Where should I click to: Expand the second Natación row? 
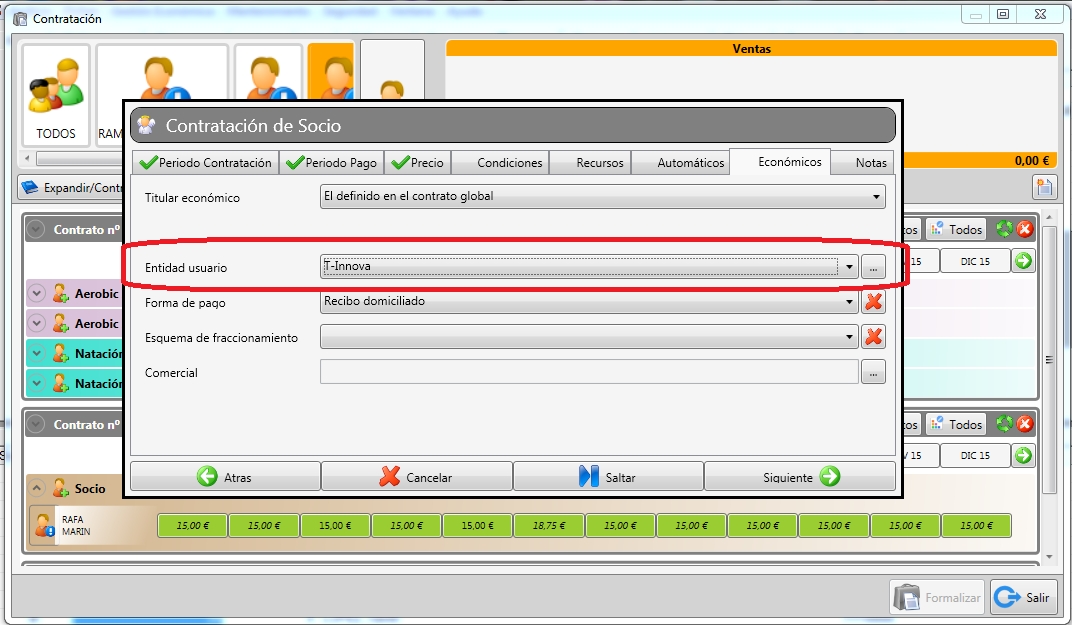tap(36, 384)
